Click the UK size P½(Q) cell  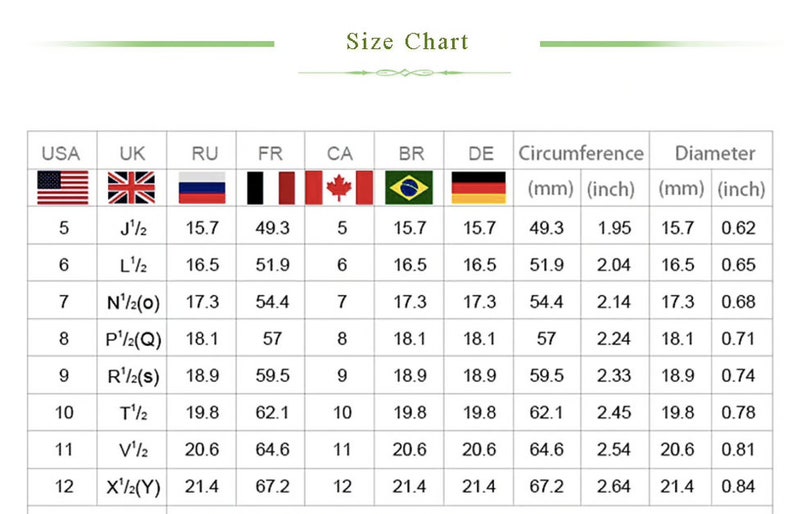click(133, 339)
